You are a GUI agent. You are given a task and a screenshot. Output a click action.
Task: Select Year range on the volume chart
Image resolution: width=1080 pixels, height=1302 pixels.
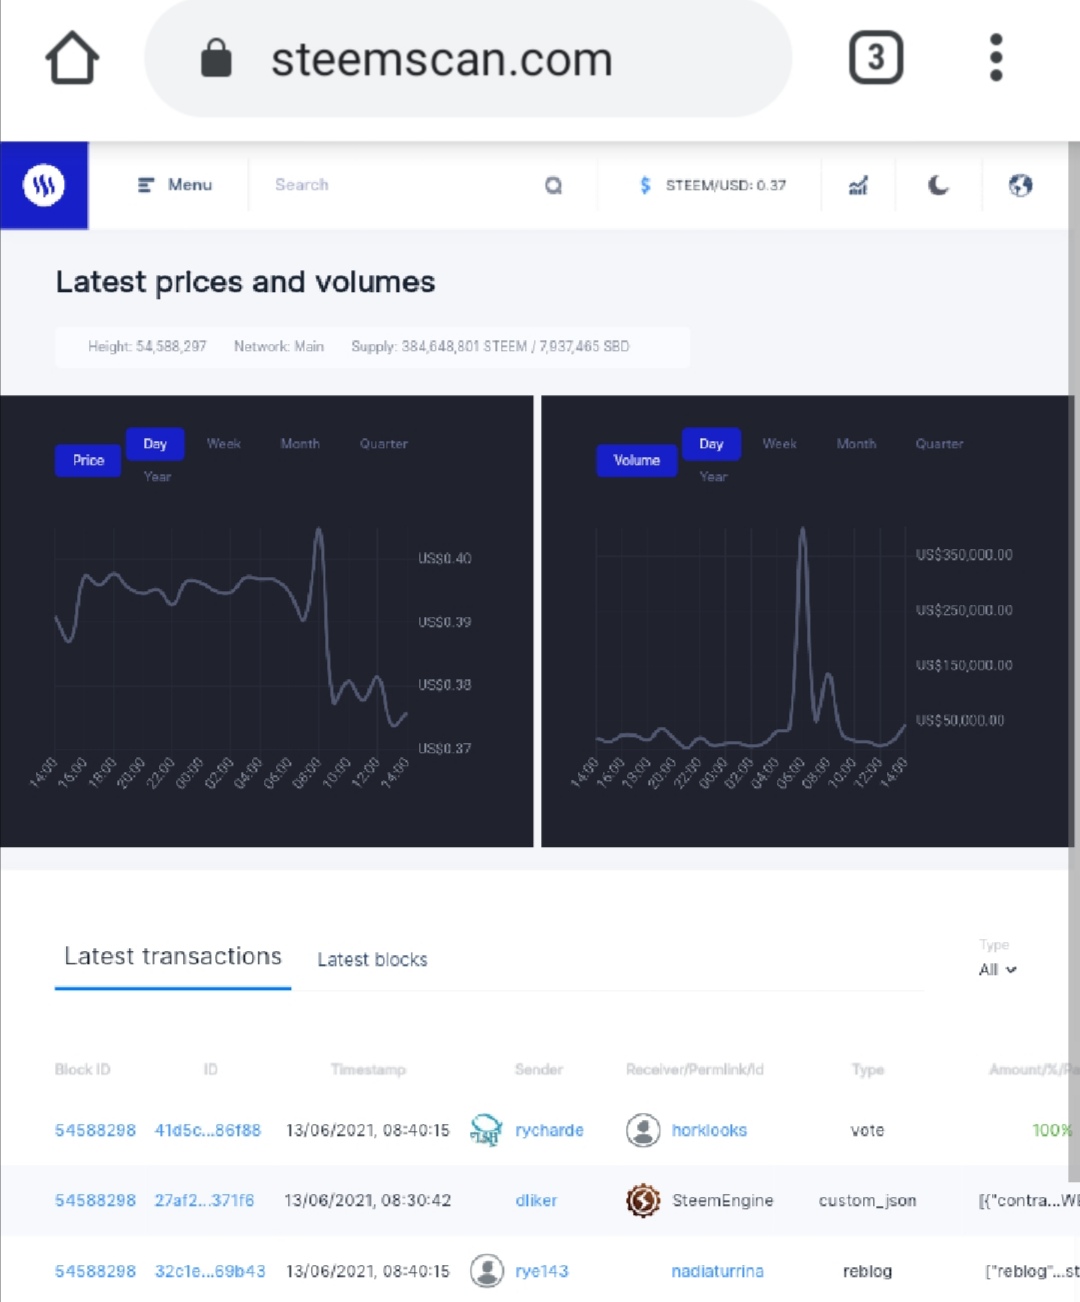[x=713, y=477]
